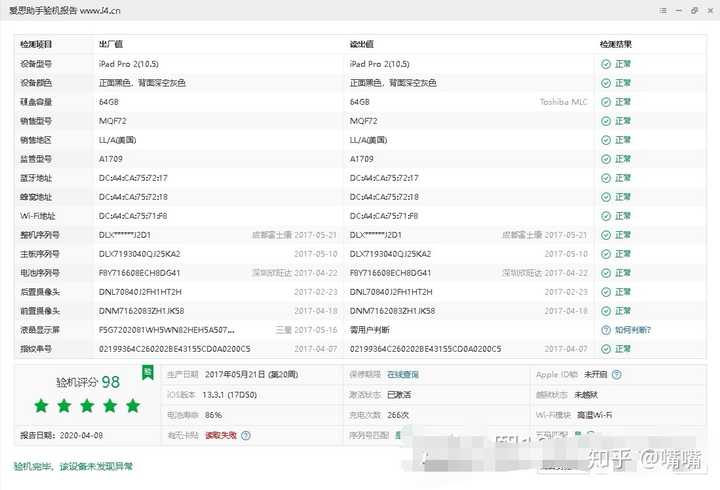720x490 pixels.
Task: Open the 在线查询 warranty link
Action: (x=403, y=374)
